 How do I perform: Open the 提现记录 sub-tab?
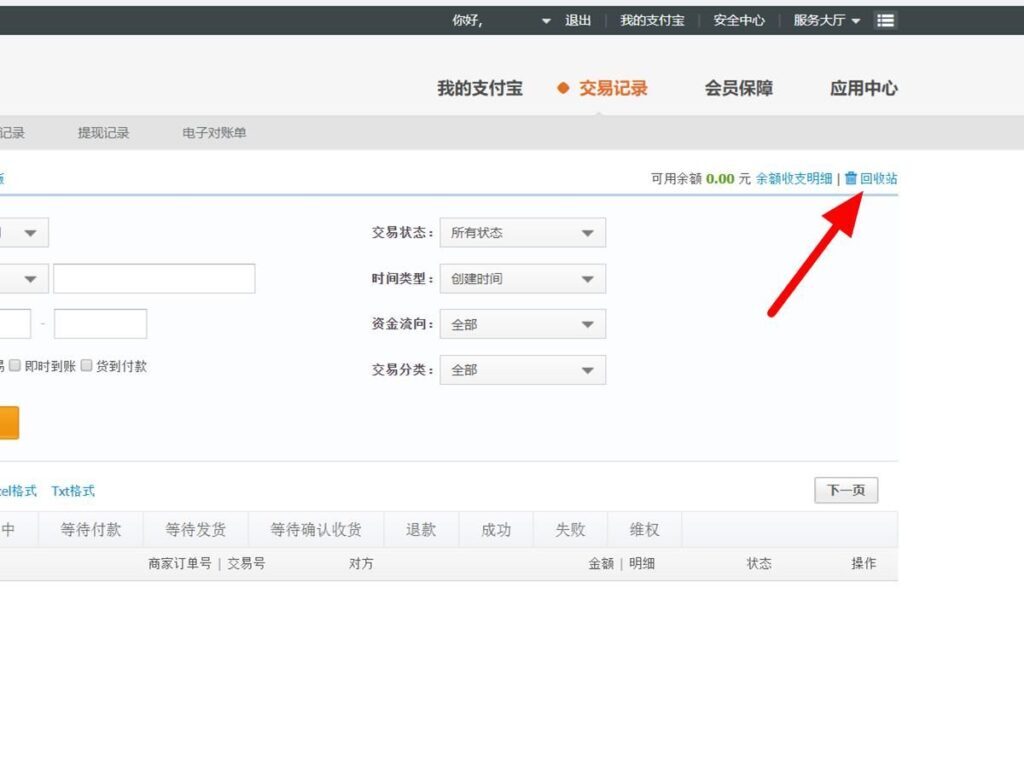click(x=103, y=133)
